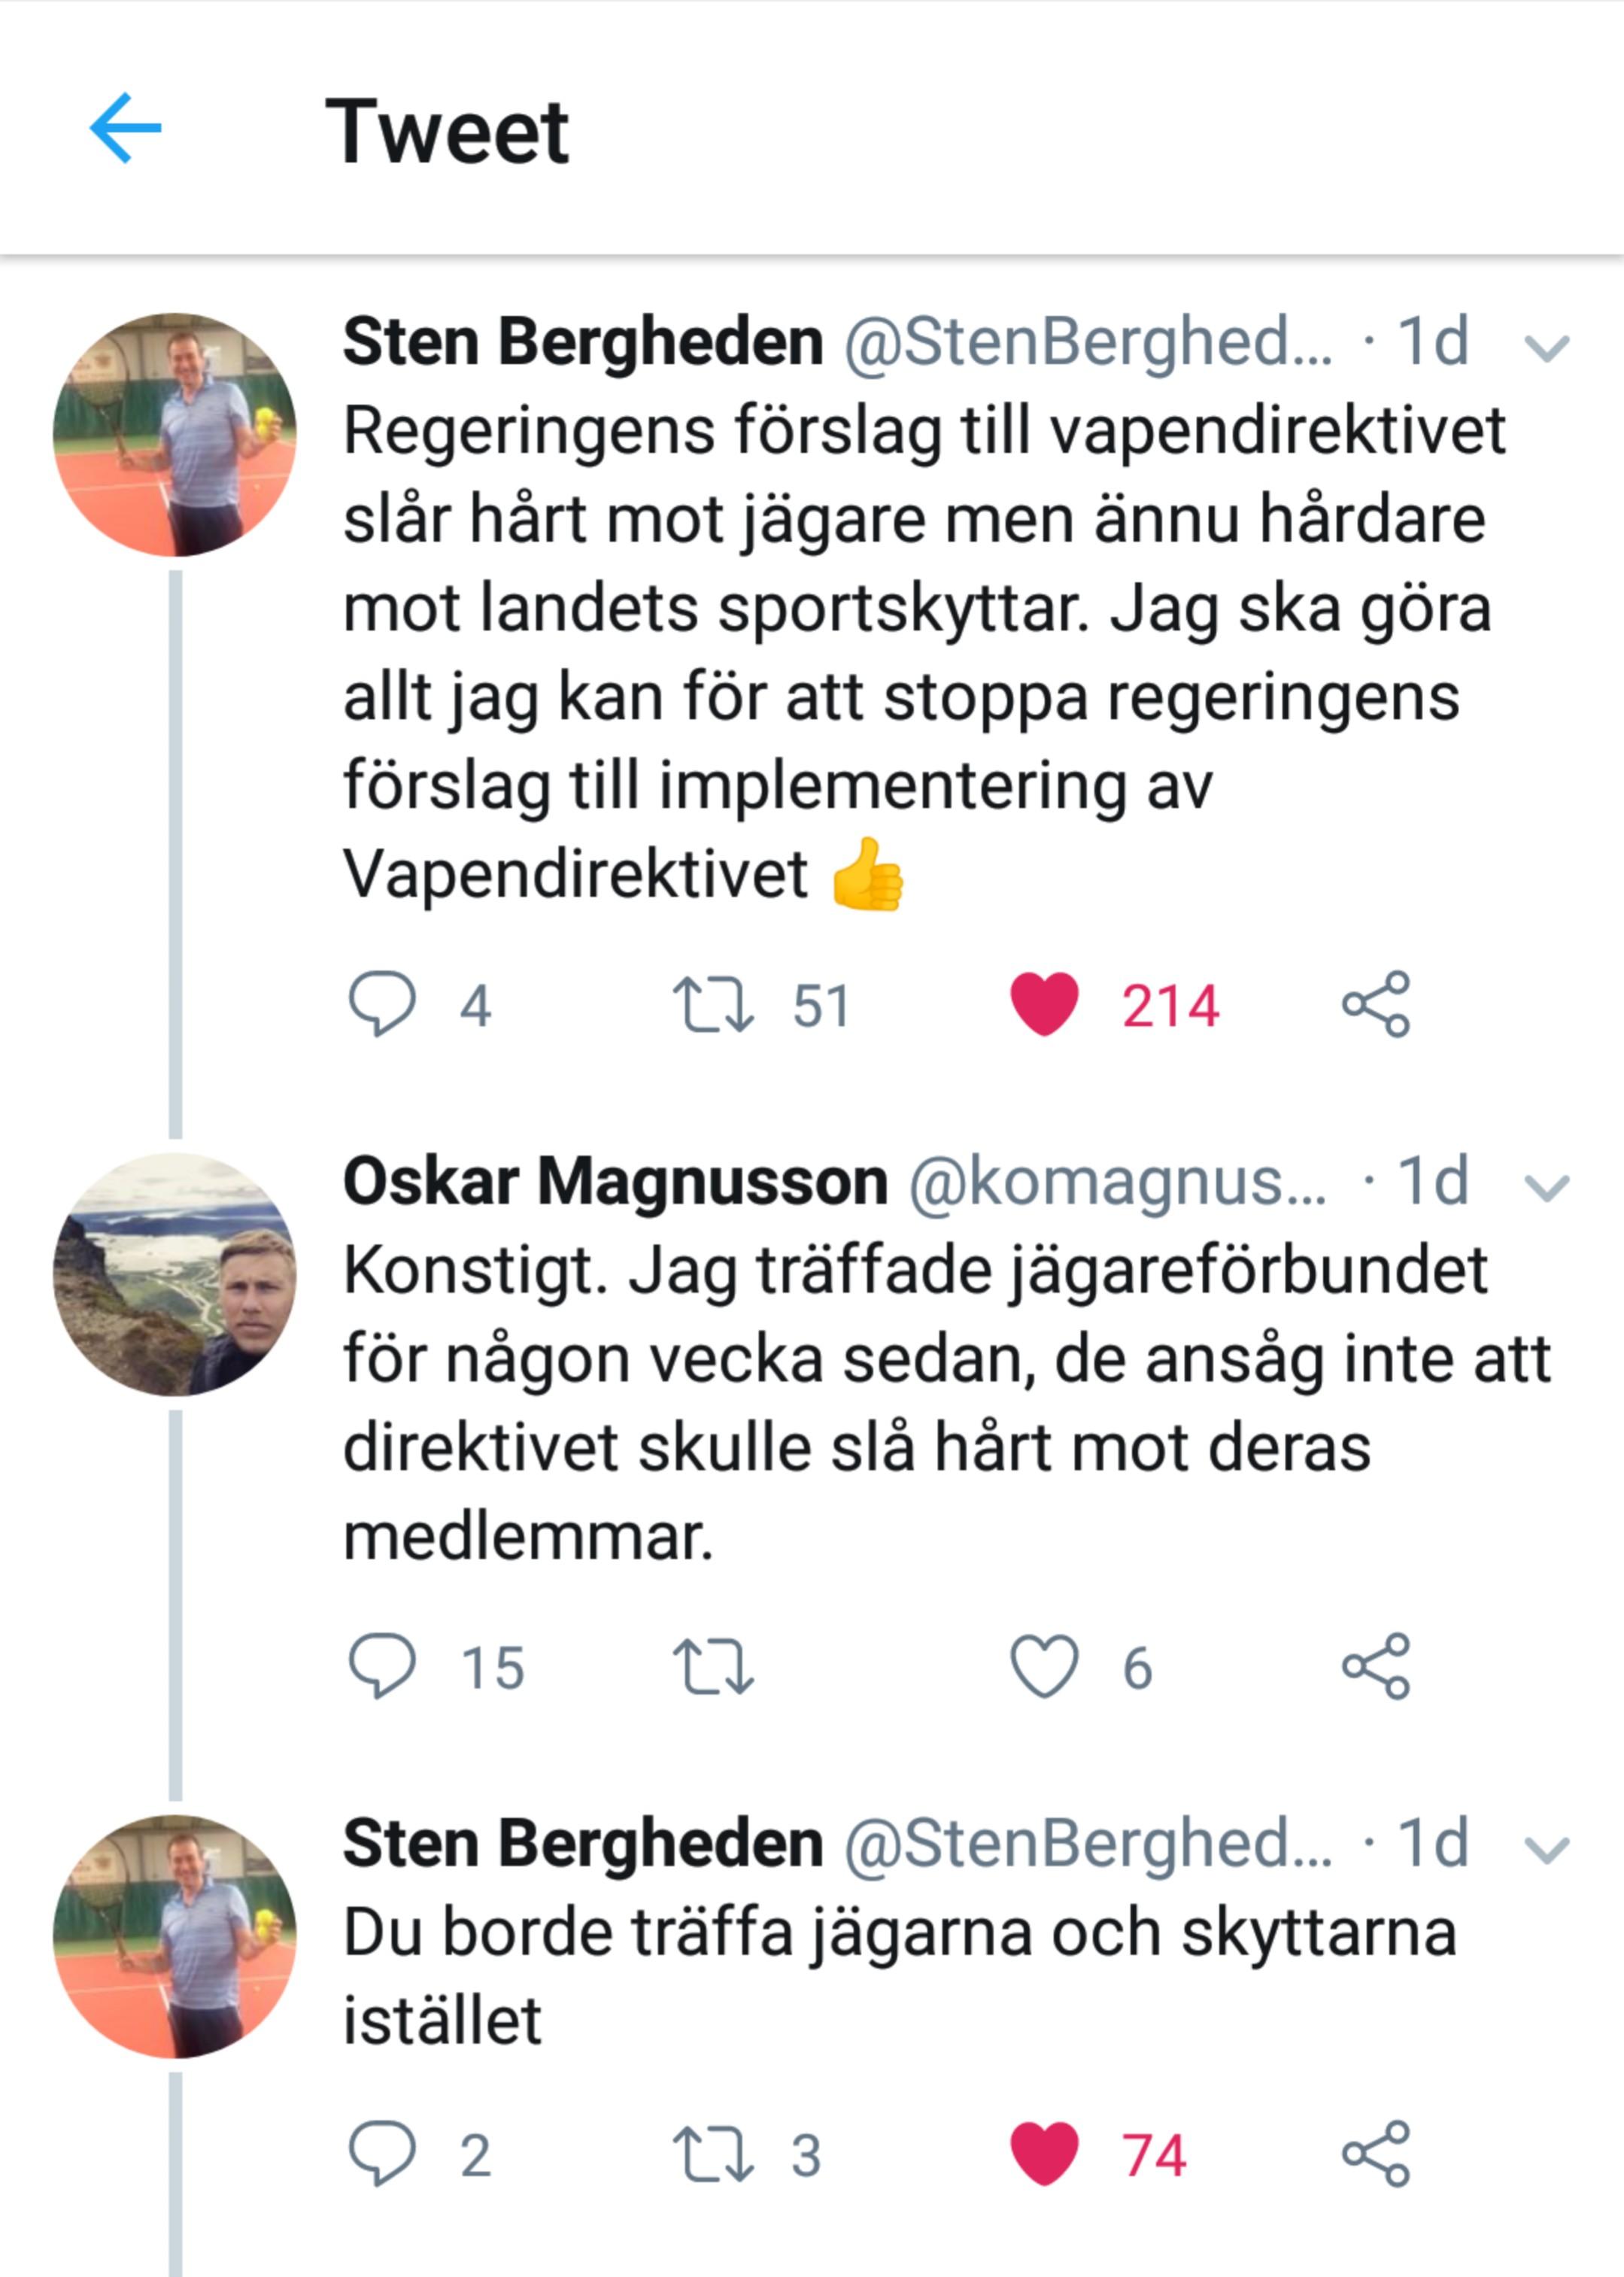Share the 'Du borde träffa' tweet
The width and height of the screenshot is (1624, 2277).
click(1376, 2152)
